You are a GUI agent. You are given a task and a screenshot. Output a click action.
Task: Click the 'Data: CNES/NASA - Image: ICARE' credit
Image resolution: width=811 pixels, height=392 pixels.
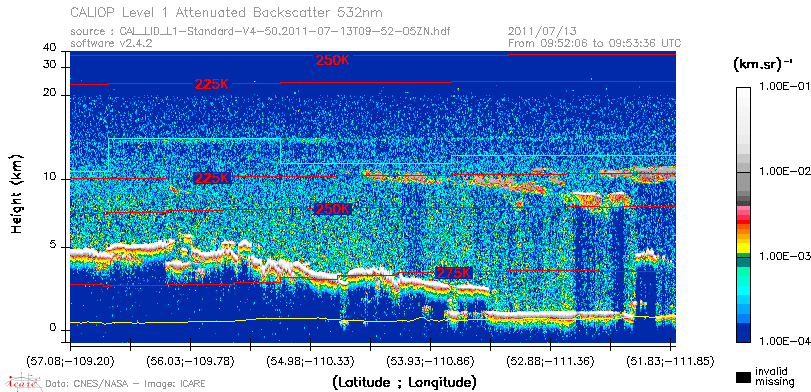click(125, 384)
